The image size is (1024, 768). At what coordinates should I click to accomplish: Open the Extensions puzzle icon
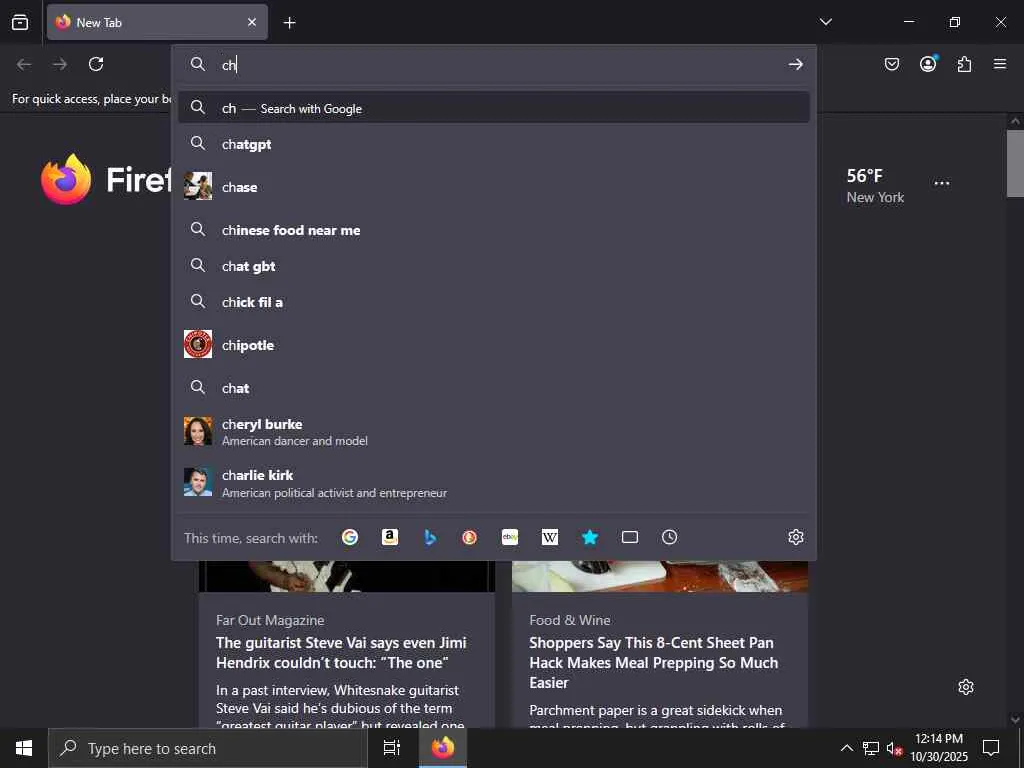pos(964,64)
